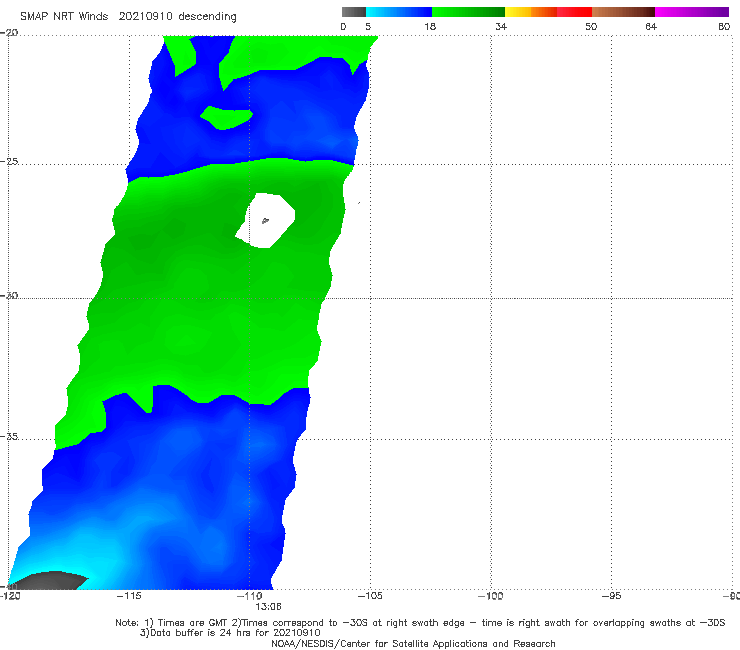Click the '34' color bar label
740x650 pixels.
pyautogui.click(x=501, y=26)
